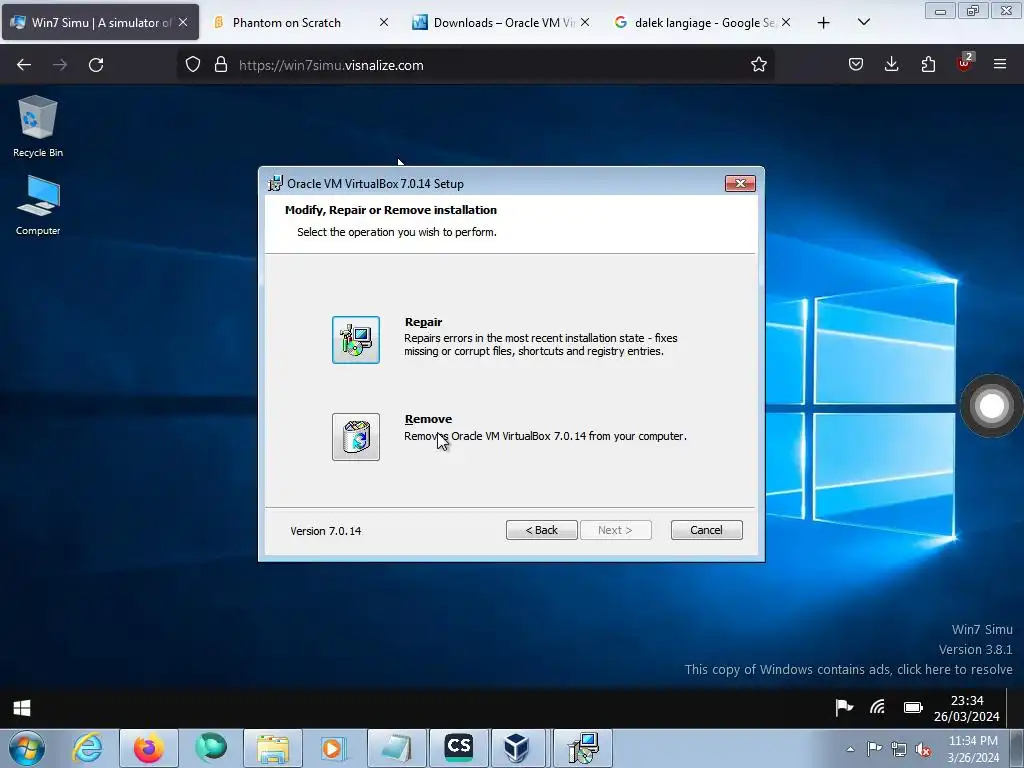This screenshot has width=1024, height=768.
Task: Open the Computer desktop icon
Action: 38,205
